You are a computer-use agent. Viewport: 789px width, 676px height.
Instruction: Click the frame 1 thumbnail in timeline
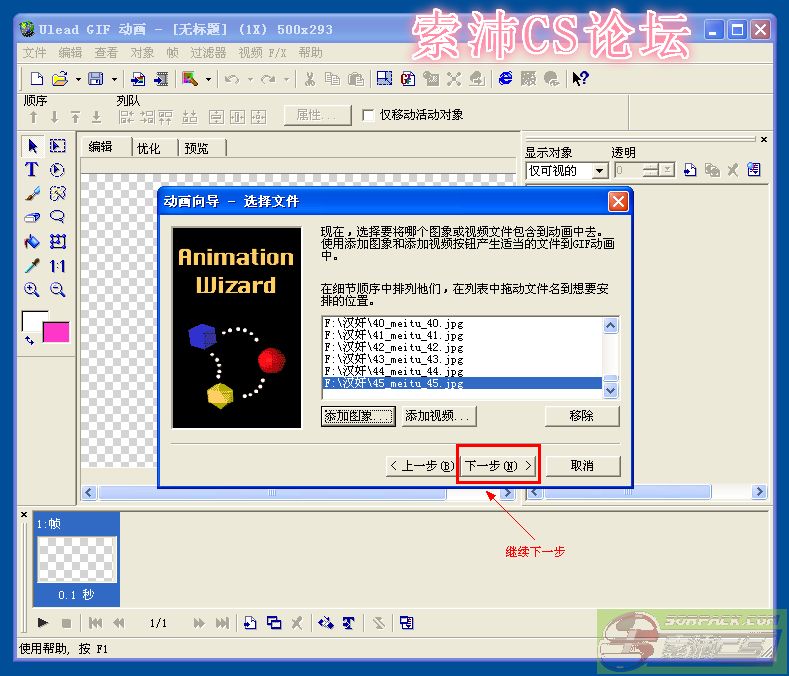(76, 559)
